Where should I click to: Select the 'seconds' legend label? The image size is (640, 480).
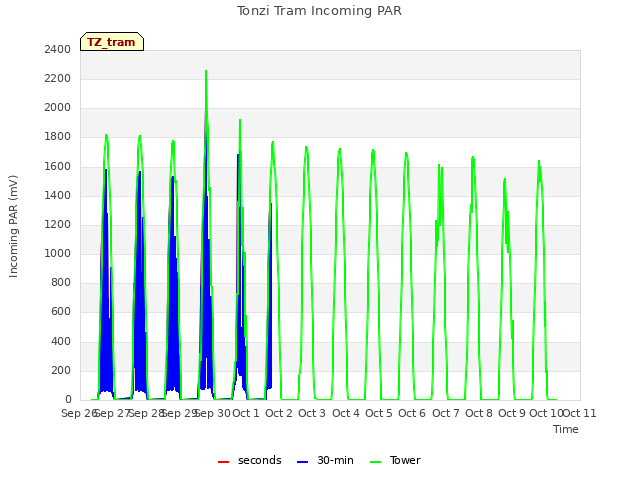tap(260, 460)
